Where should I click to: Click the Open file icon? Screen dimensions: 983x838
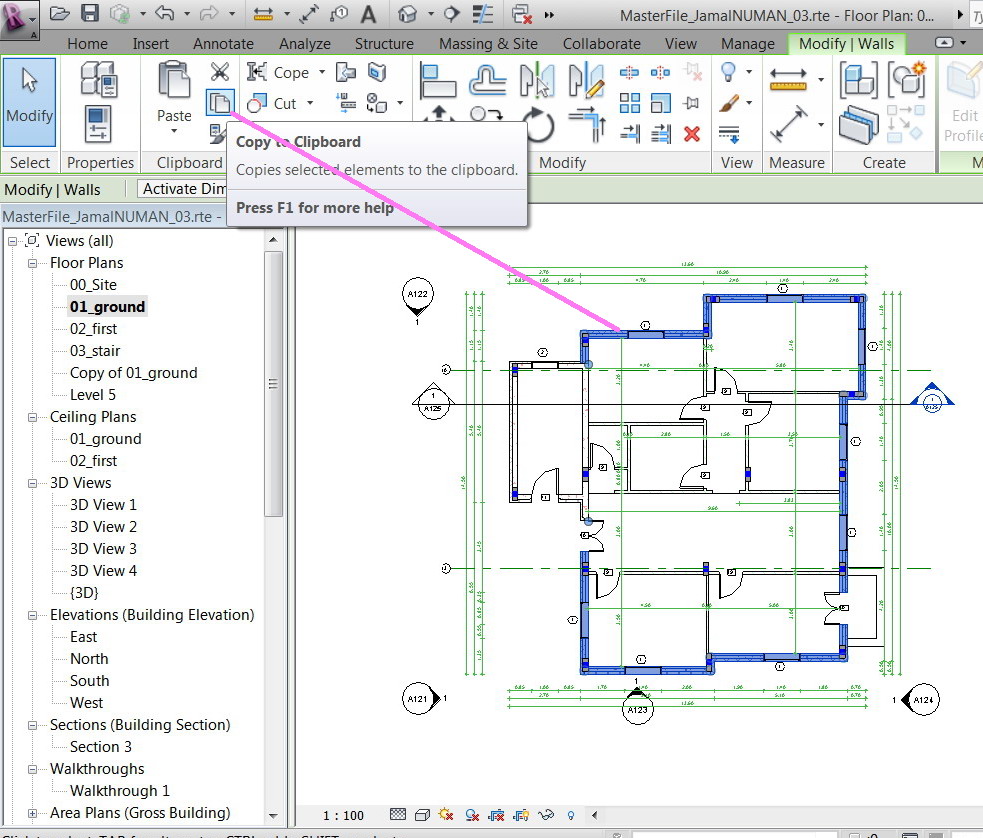(59, 13)
